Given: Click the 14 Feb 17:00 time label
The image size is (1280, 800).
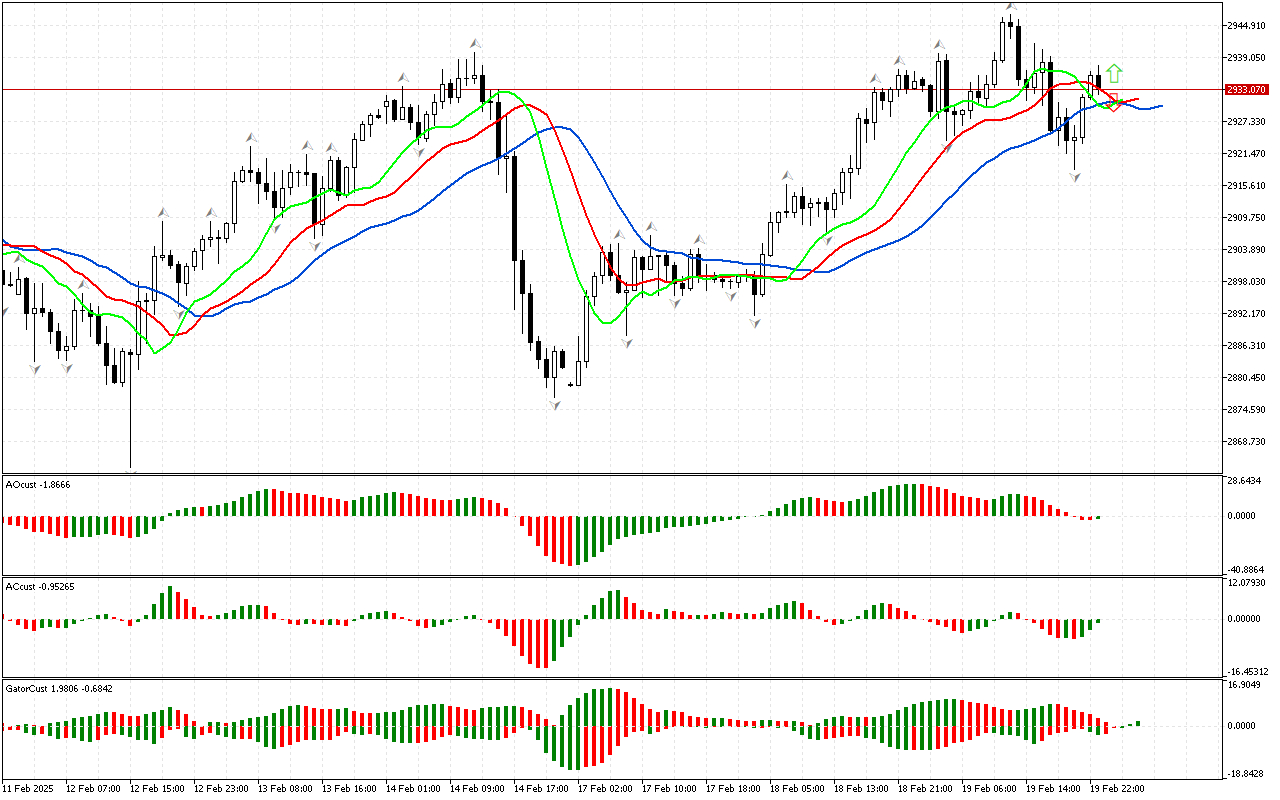Looking at the screenshot, I should point(541,789).
